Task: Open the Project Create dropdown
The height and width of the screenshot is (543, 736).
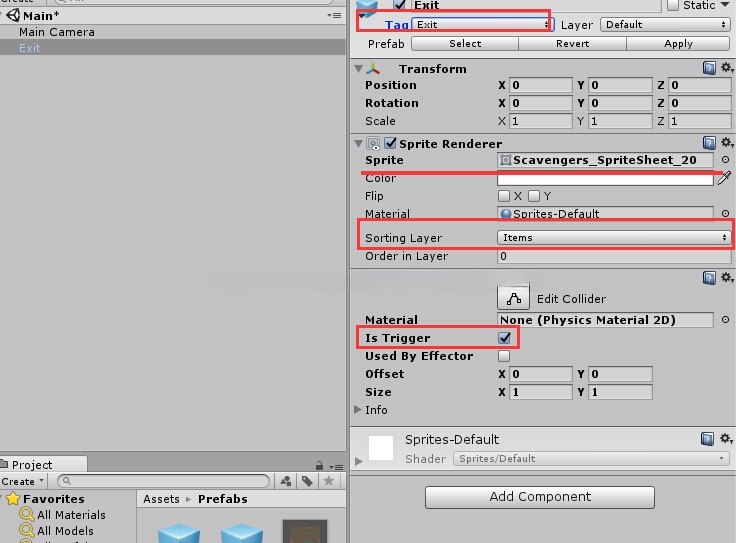Action: pos(22,481)
